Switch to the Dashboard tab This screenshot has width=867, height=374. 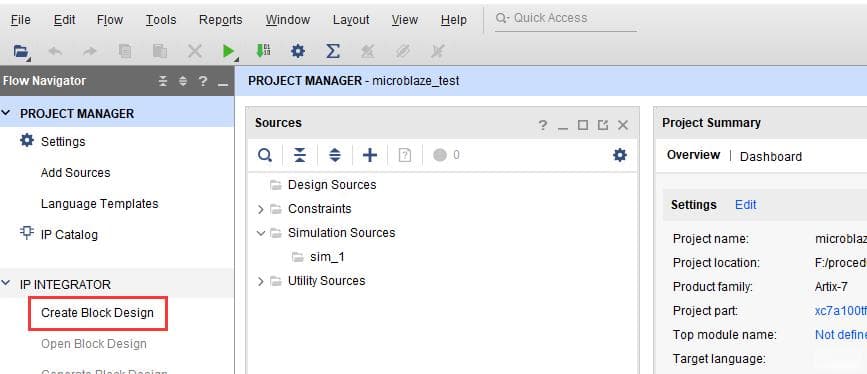[x=771, y=157]
